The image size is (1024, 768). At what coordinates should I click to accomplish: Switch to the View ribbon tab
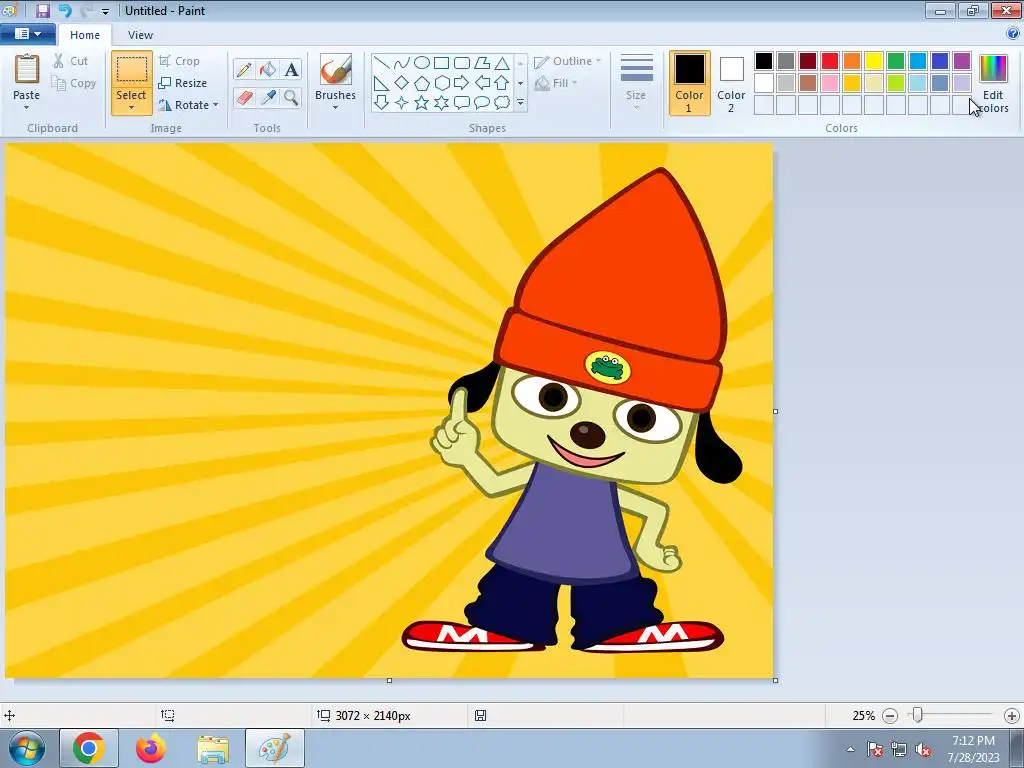(140, 35)
